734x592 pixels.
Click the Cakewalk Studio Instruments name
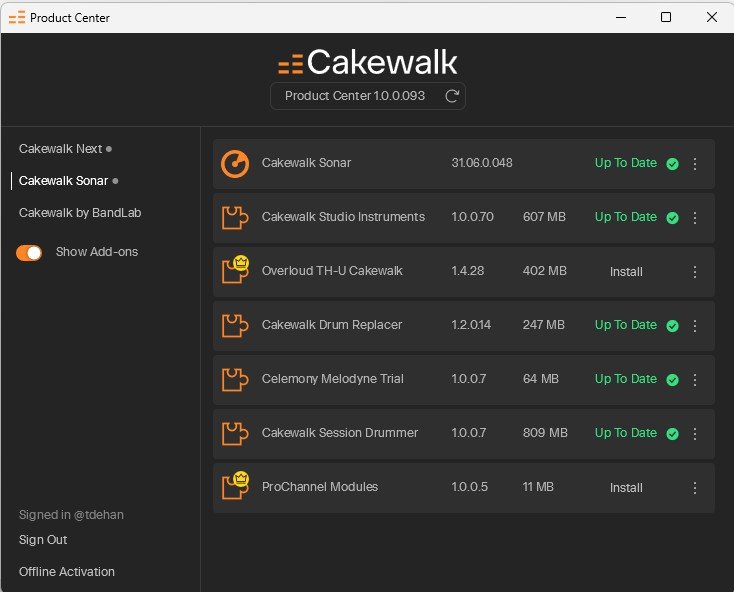(x=344, y=217)
